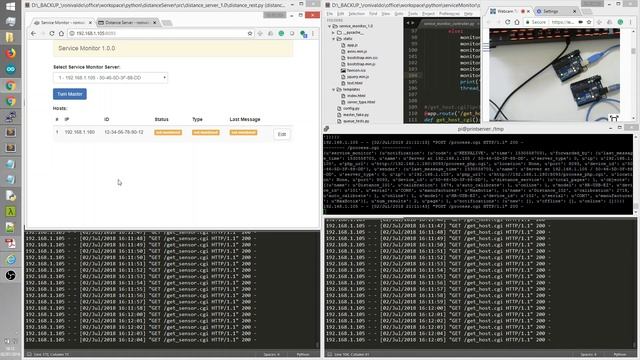
Task: Open a new tab in the Service Monitor browser
Action: click(x=167, y=23)
